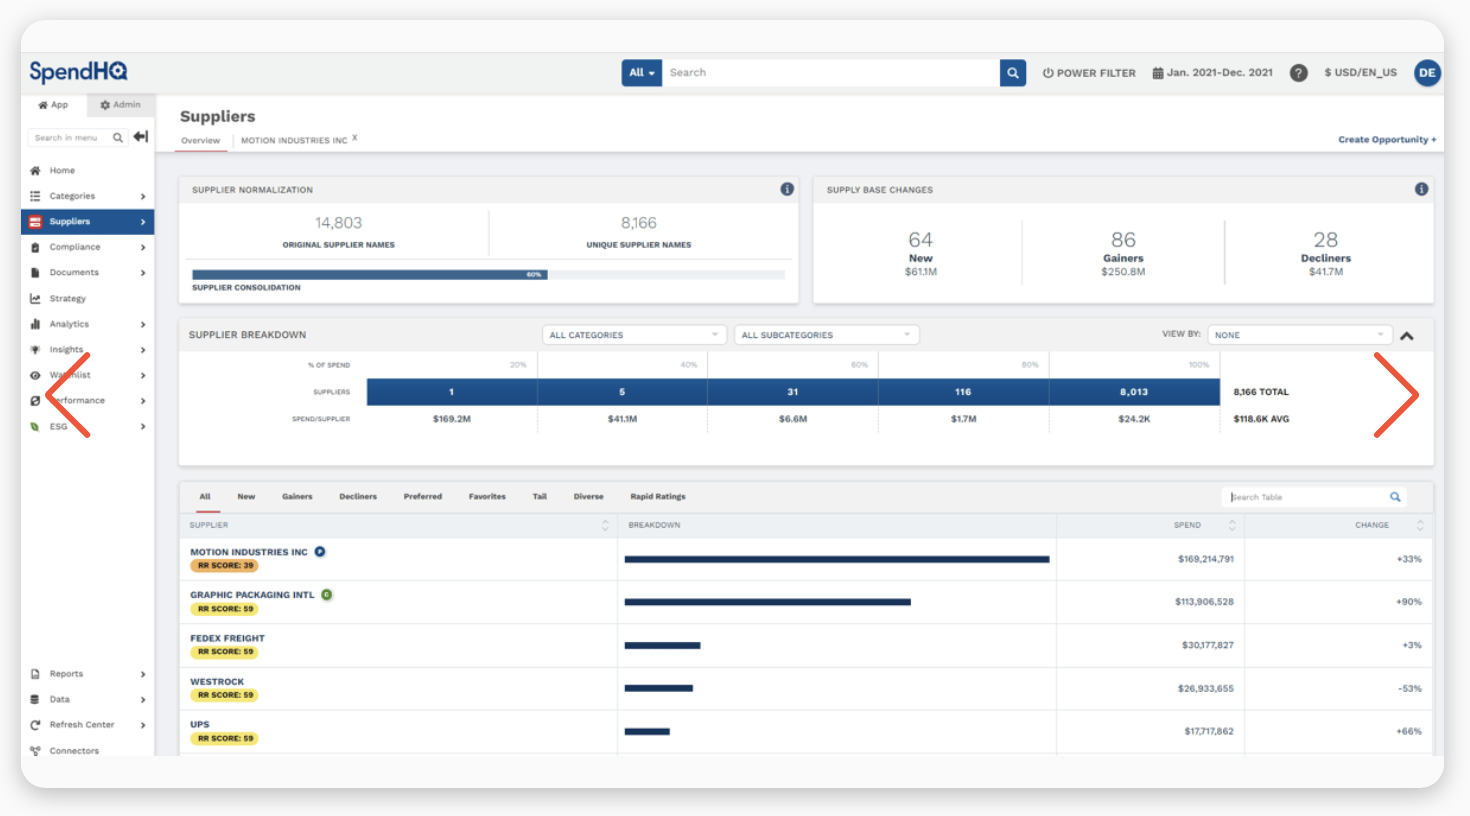Open the All Subcategories dropdown
The image size is (1470, 816).
[x=826, y=335]
